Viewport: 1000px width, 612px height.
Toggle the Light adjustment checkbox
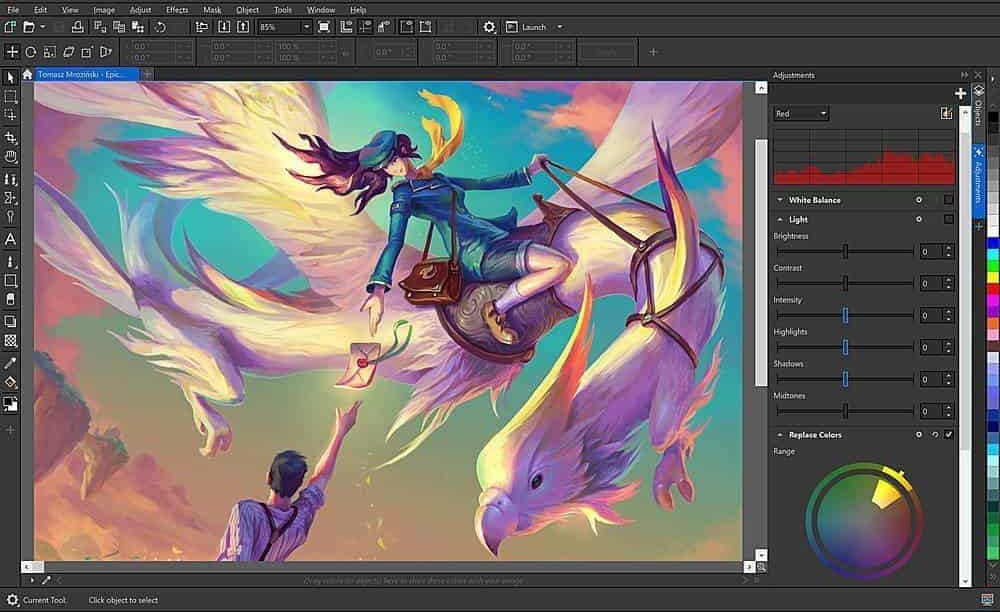pyautogui.click(x=948, y=219)
